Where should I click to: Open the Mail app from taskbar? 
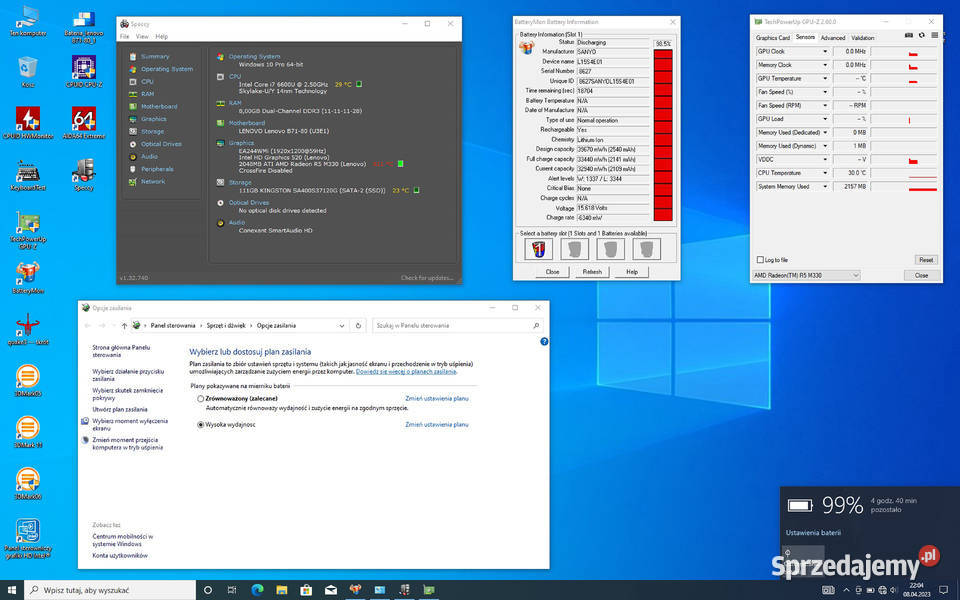click(x=331, y=590)
